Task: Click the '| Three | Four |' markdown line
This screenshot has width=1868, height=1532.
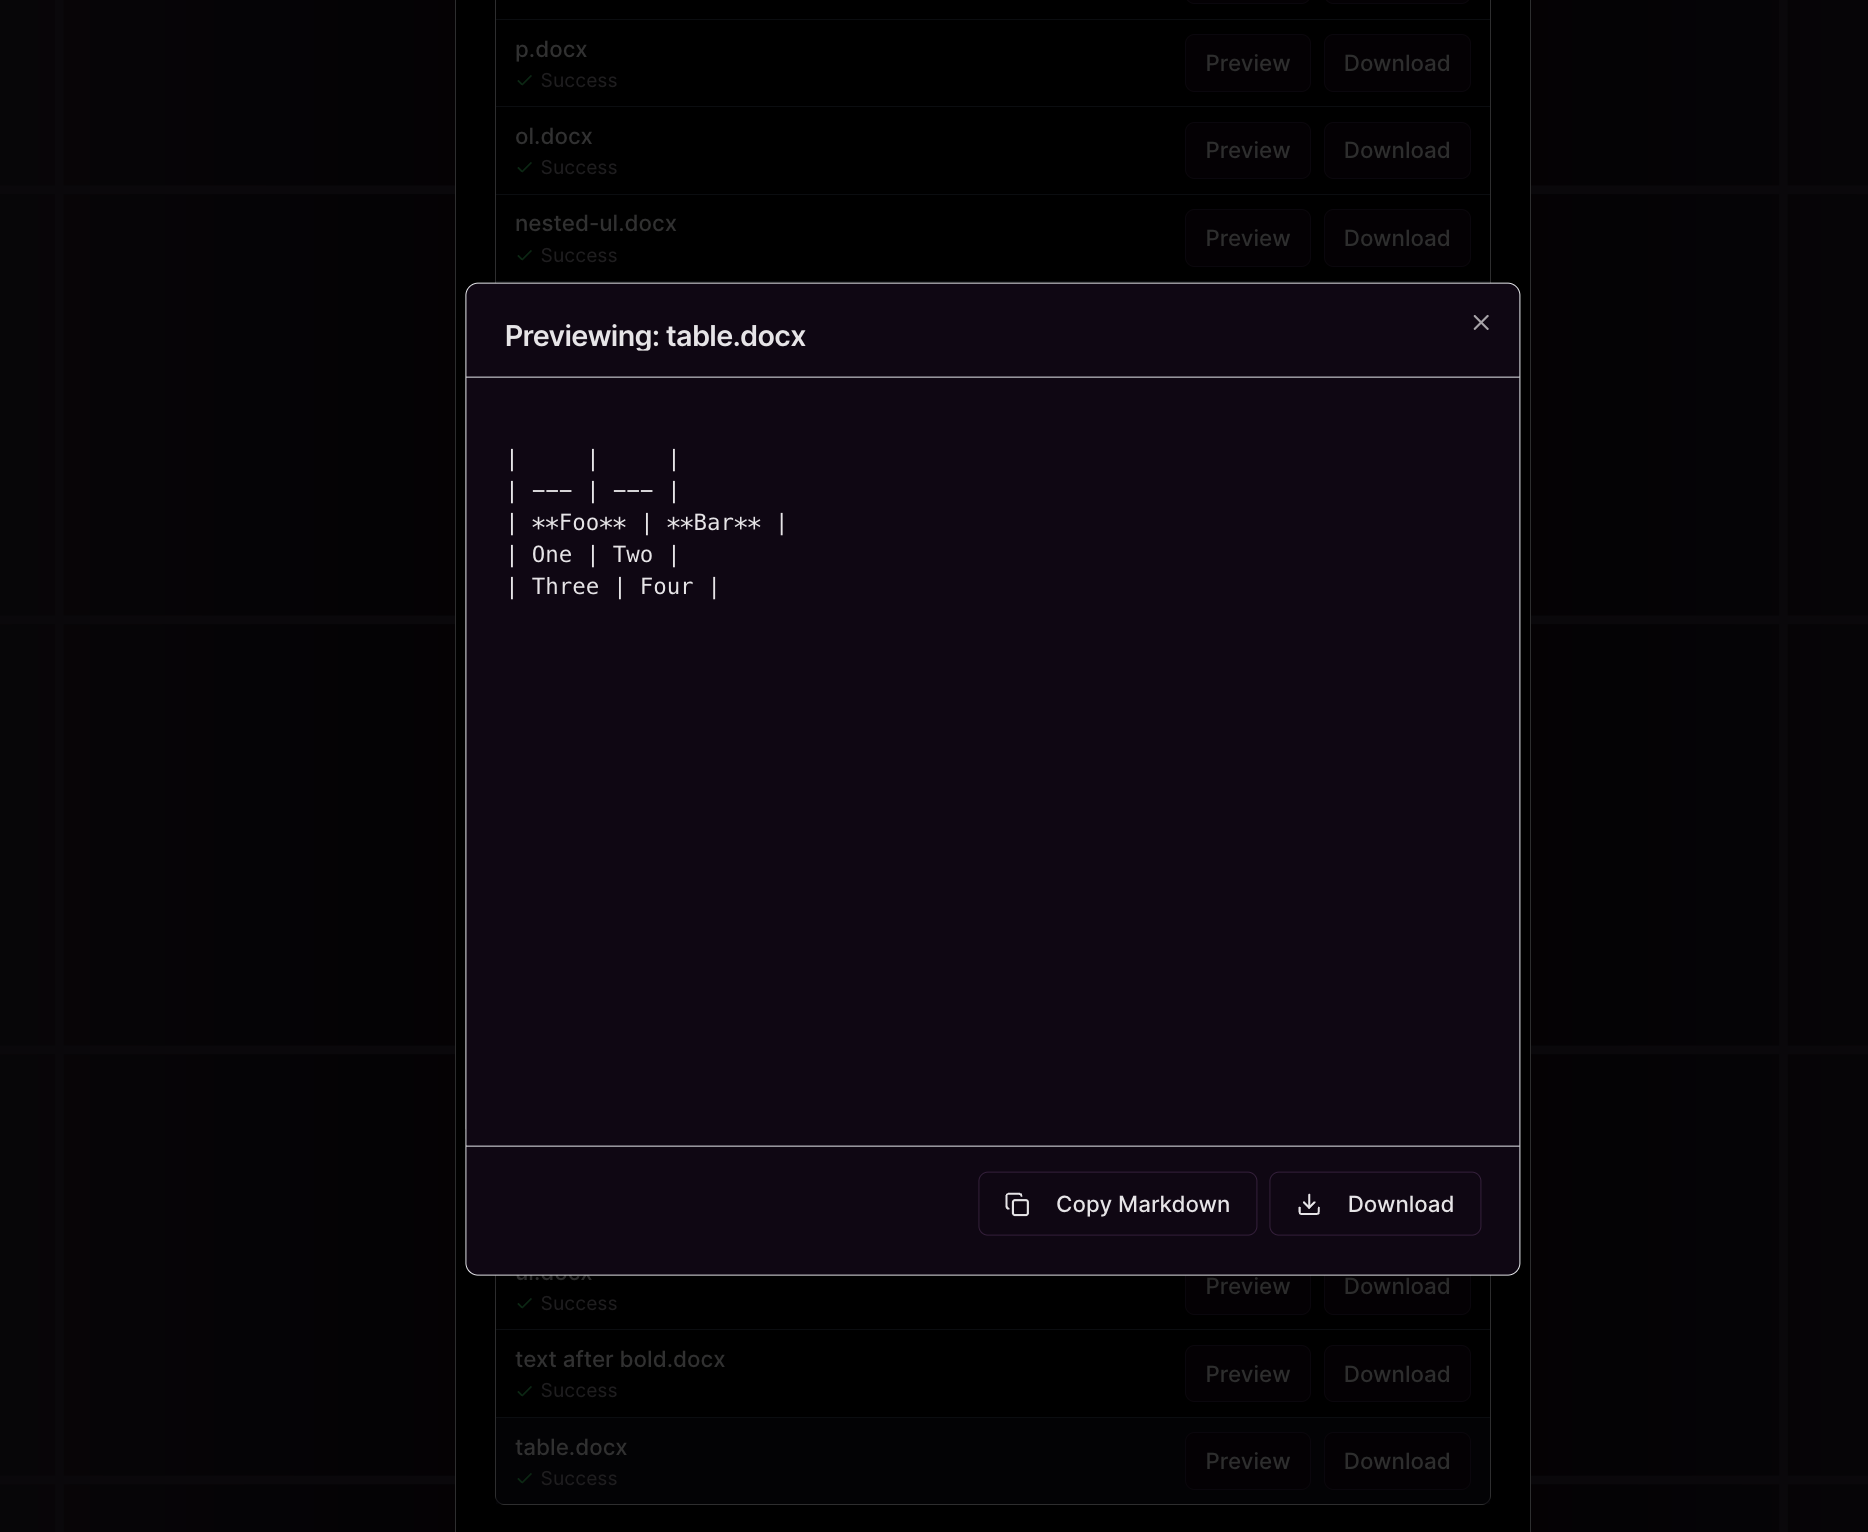Action: (x=613, y=587)
